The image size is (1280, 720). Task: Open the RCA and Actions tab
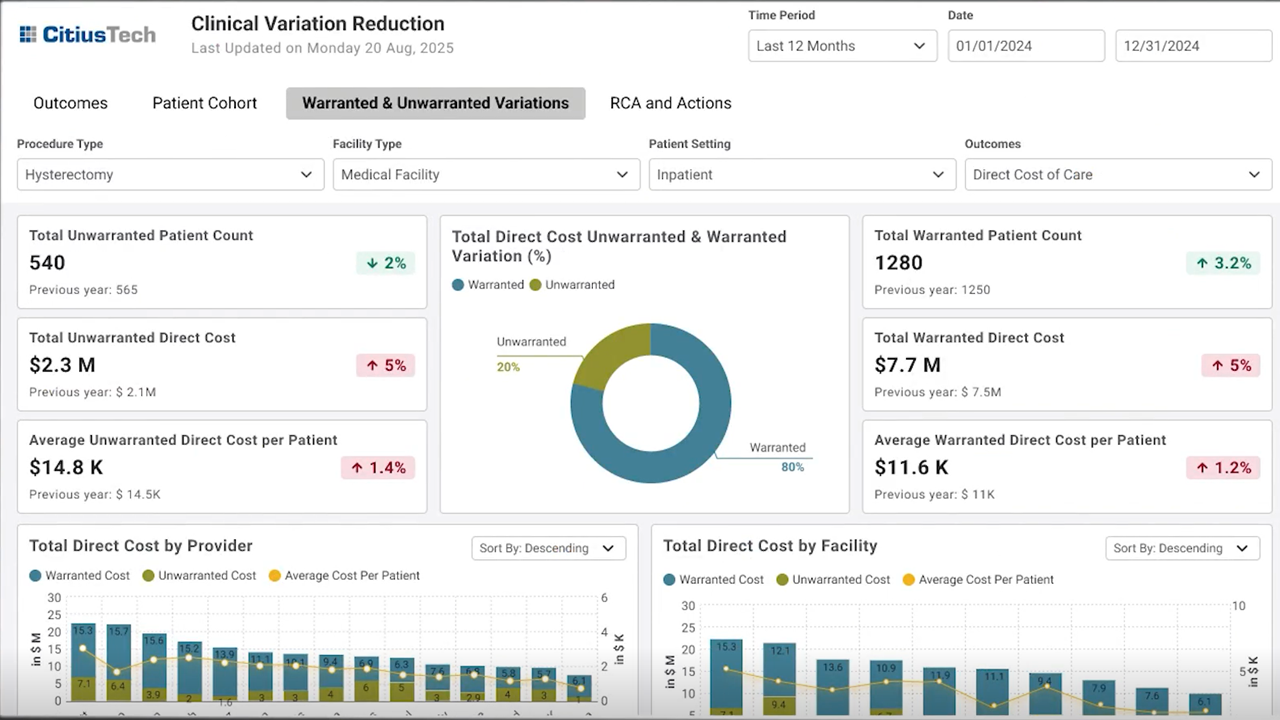(x=671, y=103)
